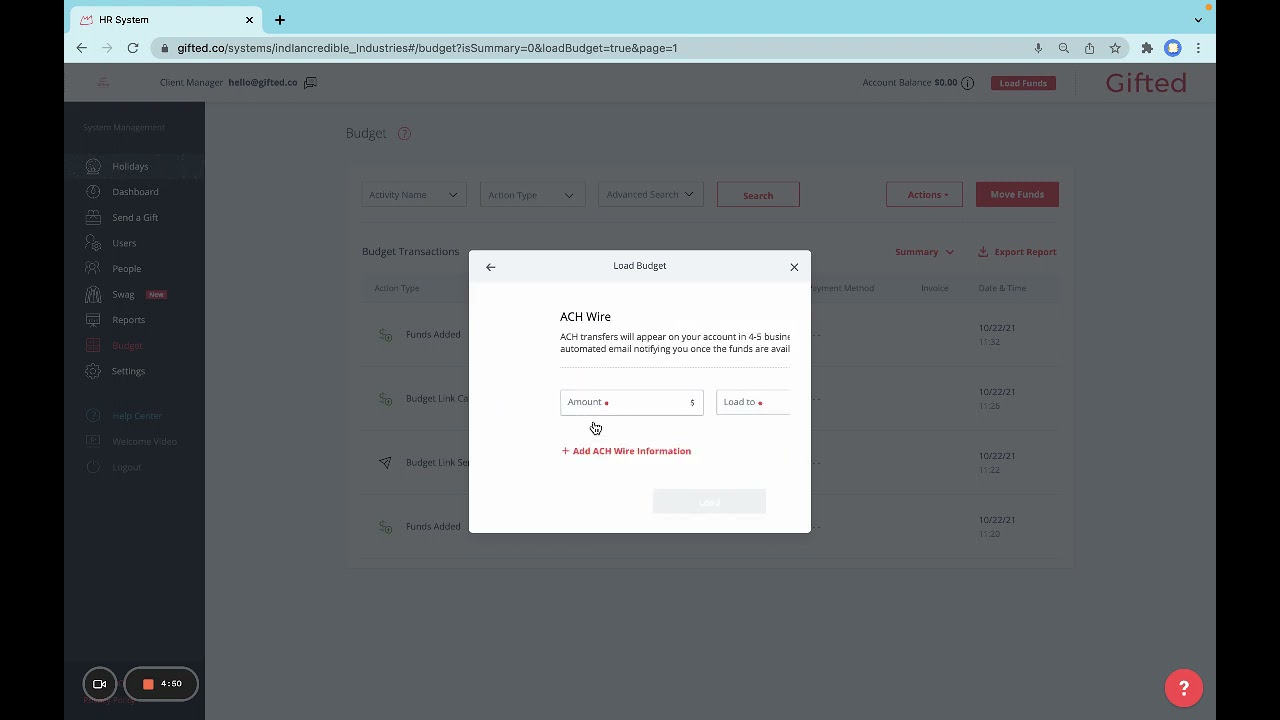Expand the Summary dropdown

coord(924,252)
